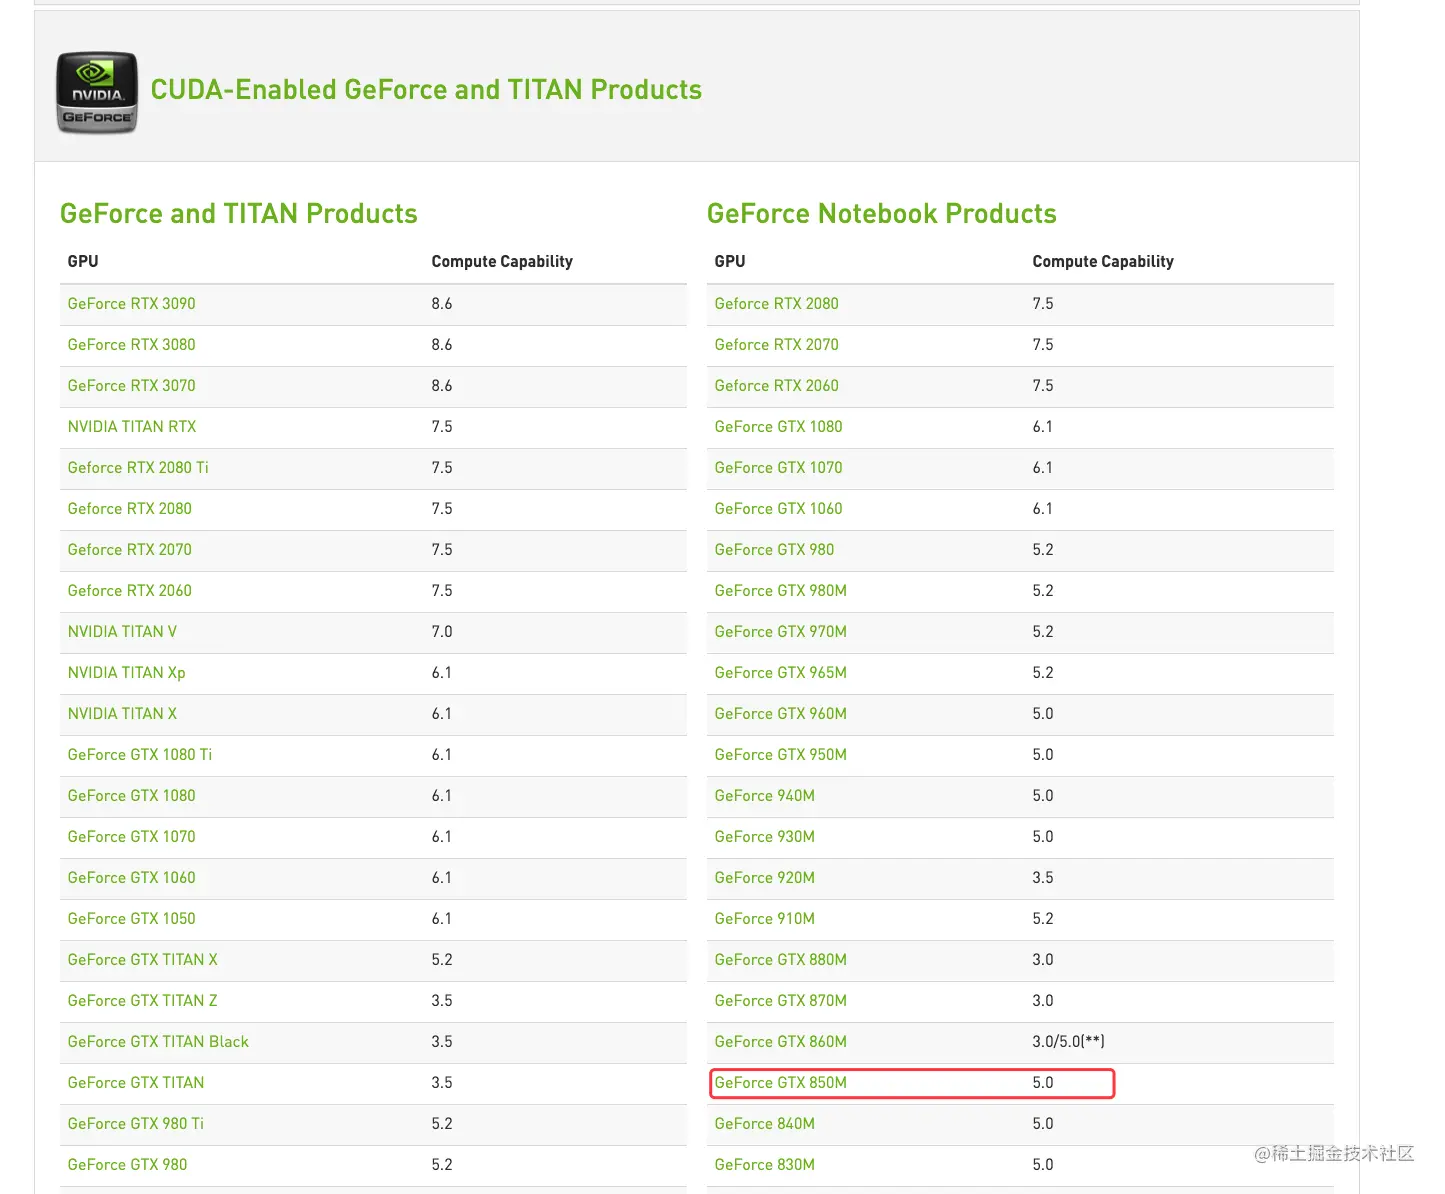Viewport: 1445px width, 1194px height.
Task: Click the GeForce 910M link
Action: 764,919
